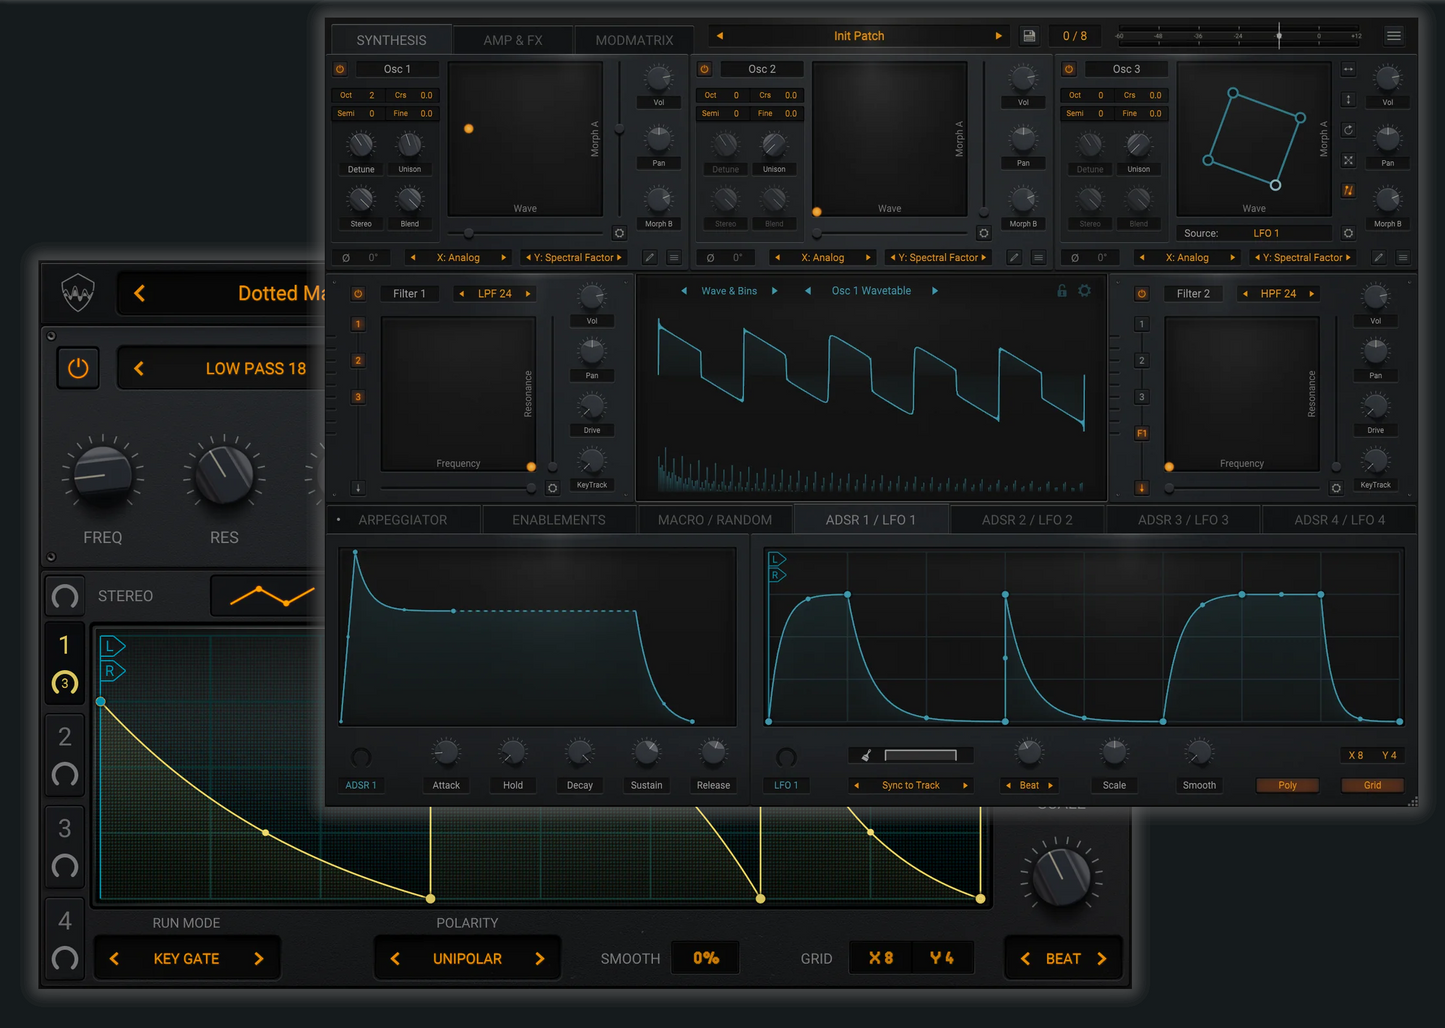Screen dimensions: 1445x1028
Task: Click the FREQ knob in back plugin
Action: tap(103, 476)
